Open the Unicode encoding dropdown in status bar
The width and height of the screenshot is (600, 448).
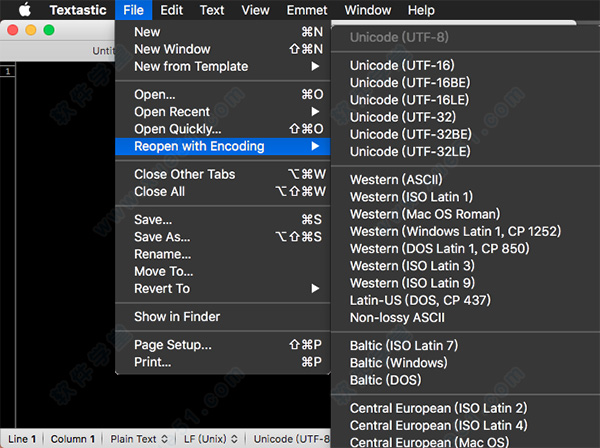click(290, 439)
